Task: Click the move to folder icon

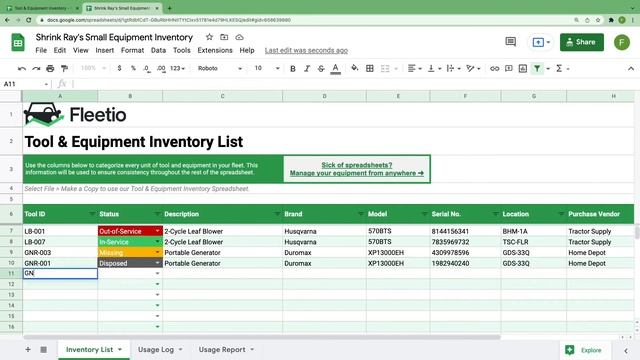Action: pyautogui.click(x=224, y=37)
